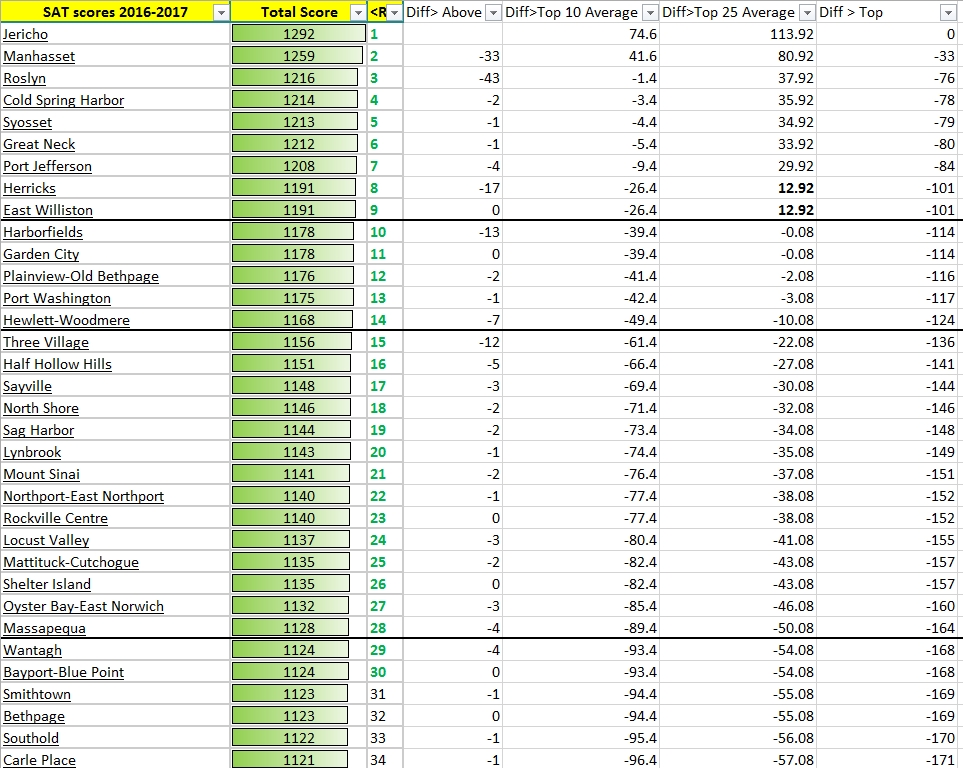Select Harborfields rank cell 10
The image size is (963, 768).
click(385, 232)
